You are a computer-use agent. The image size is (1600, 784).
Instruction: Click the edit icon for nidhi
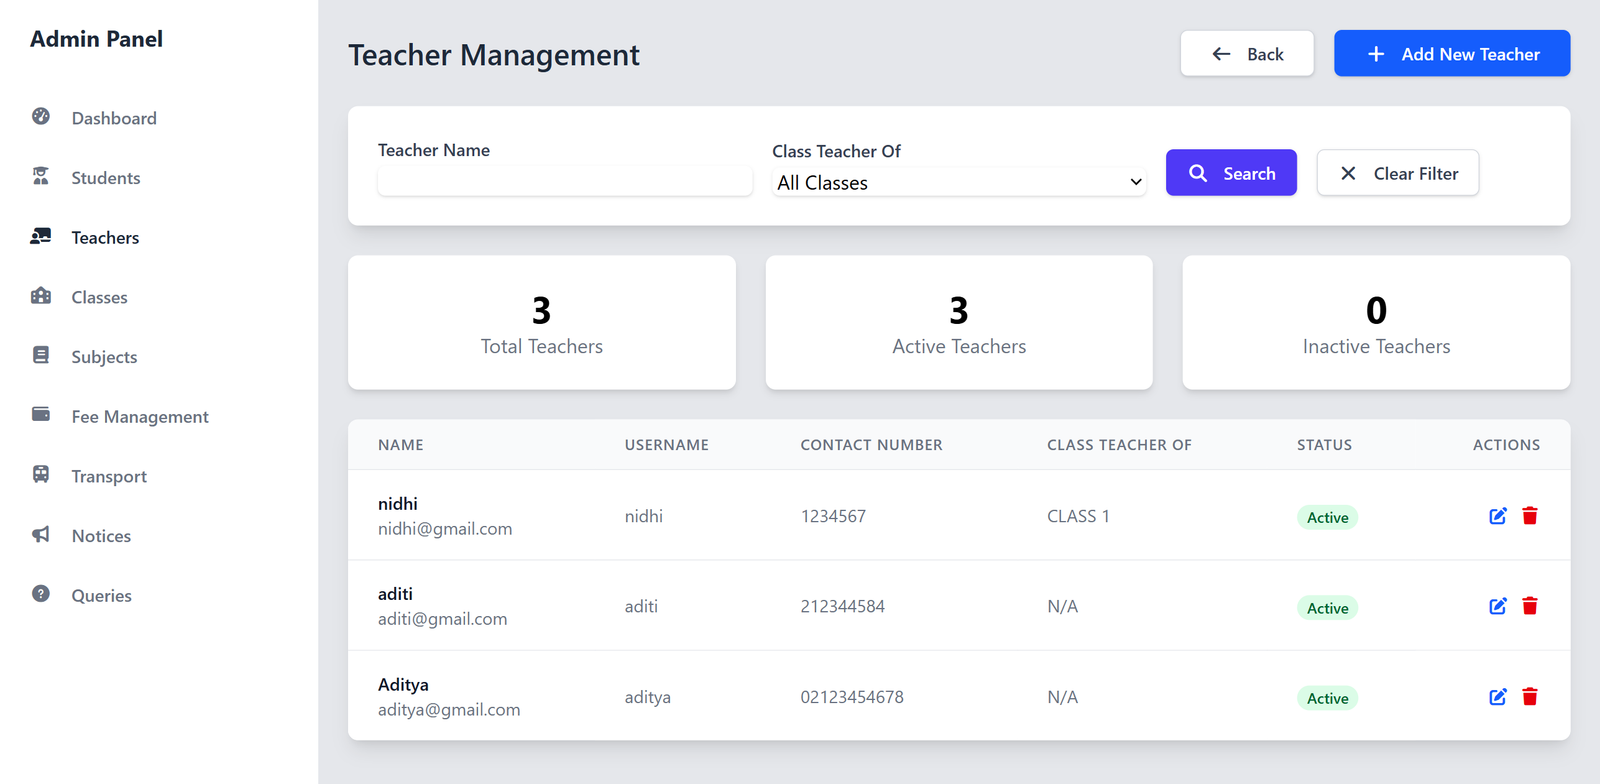point(1497,516)
